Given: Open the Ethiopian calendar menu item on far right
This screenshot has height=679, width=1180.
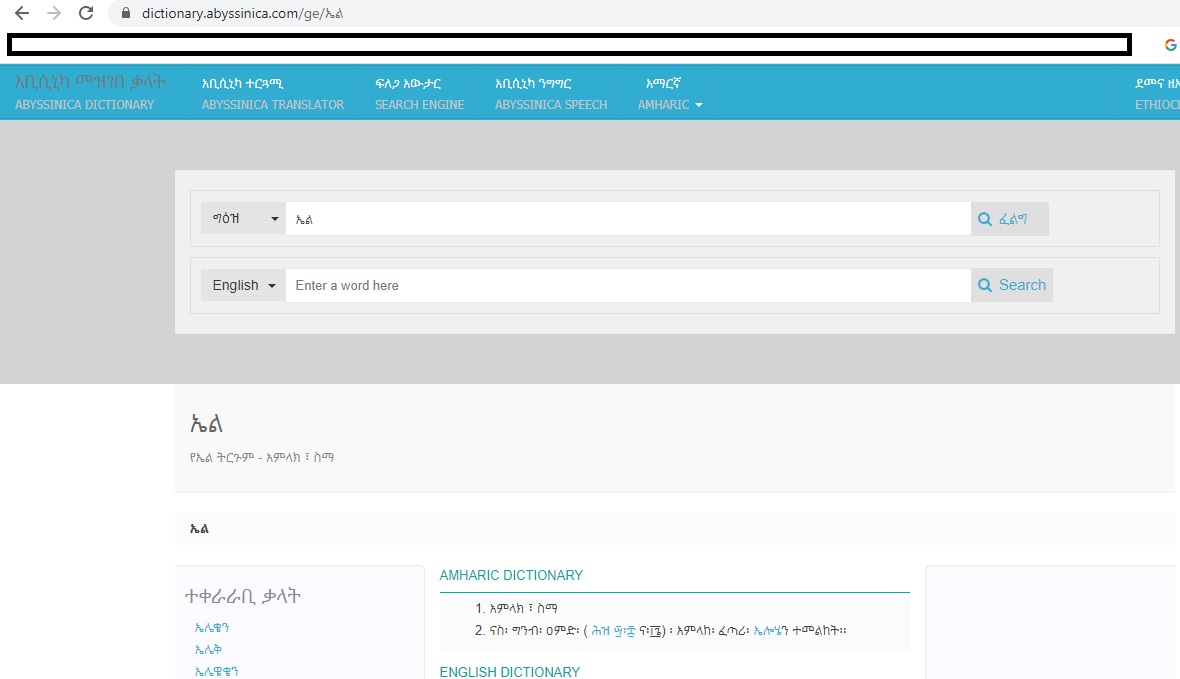Looking at the screenshot, I should click(1157, 93).
